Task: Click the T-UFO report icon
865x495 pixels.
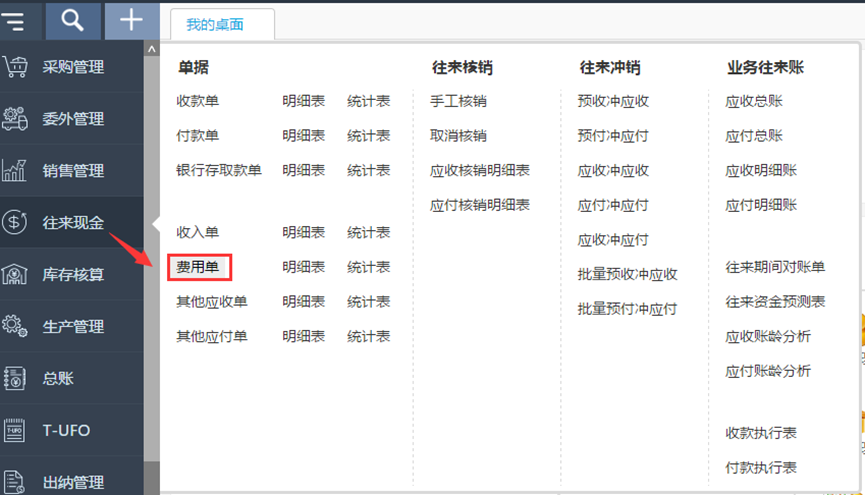Action: pyautogui.click(x=14, y=430)
